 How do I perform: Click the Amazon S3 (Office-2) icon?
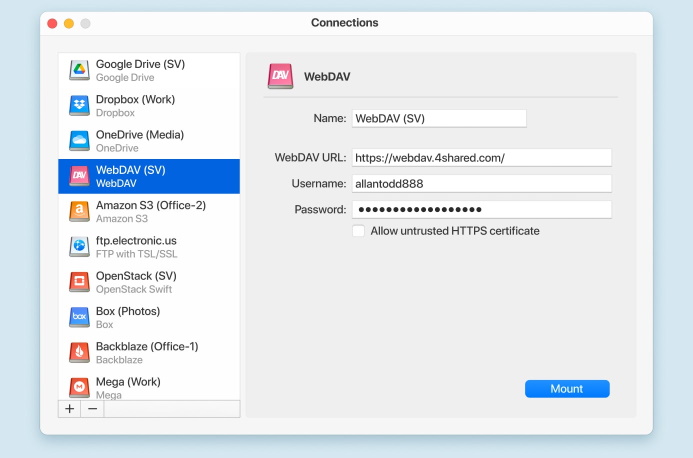click(79, 211)
